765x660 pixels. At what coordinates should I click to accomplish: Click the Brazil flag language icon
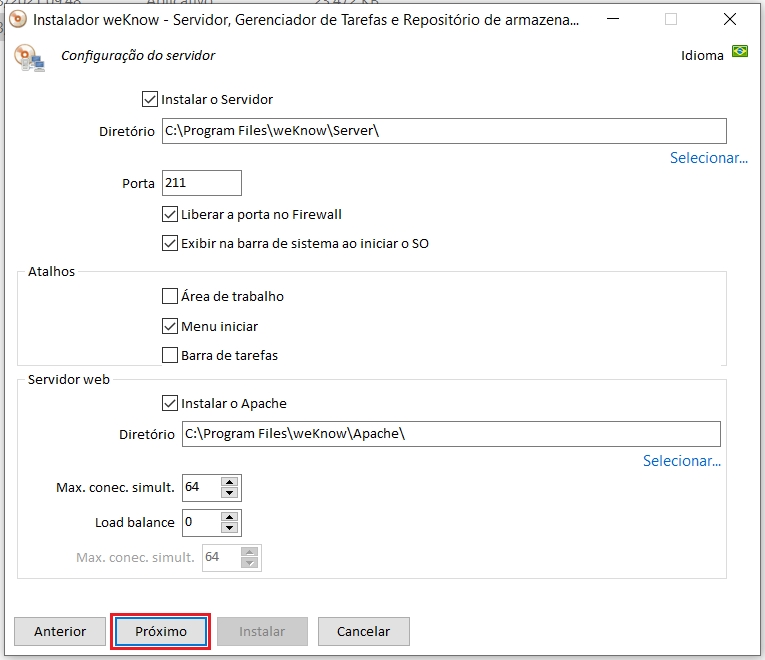(x=739, y=51)
